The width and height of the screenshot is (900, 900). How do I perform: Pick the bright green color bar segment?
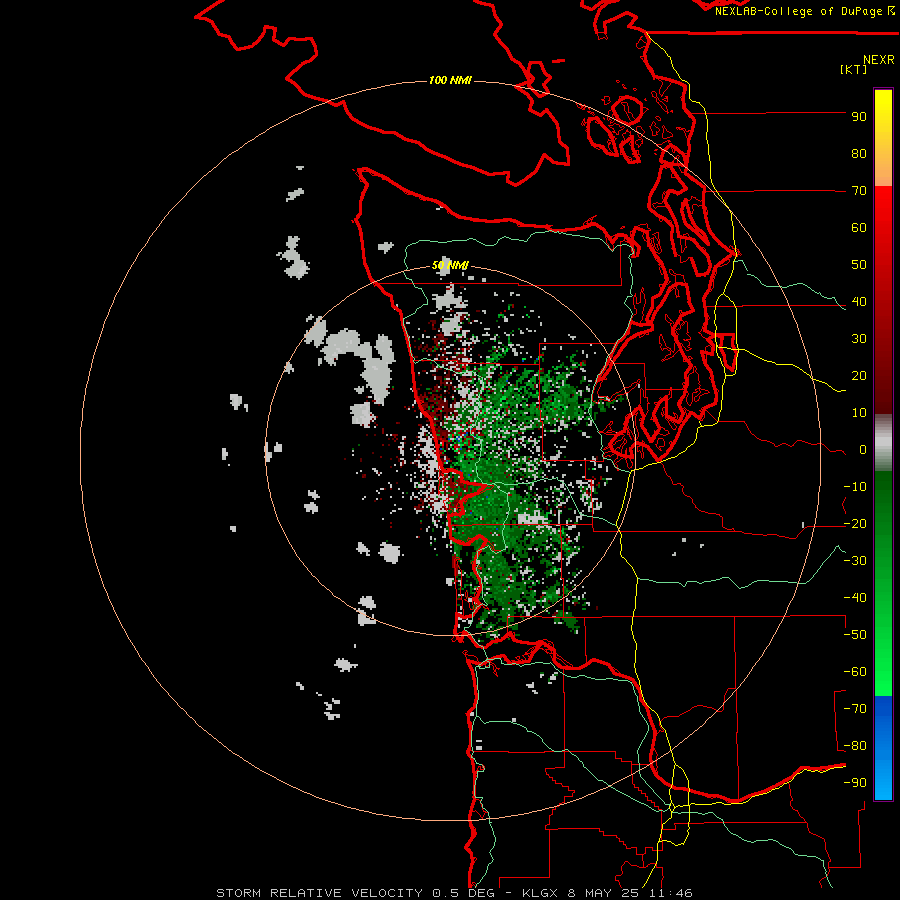(x=883, y=677)
